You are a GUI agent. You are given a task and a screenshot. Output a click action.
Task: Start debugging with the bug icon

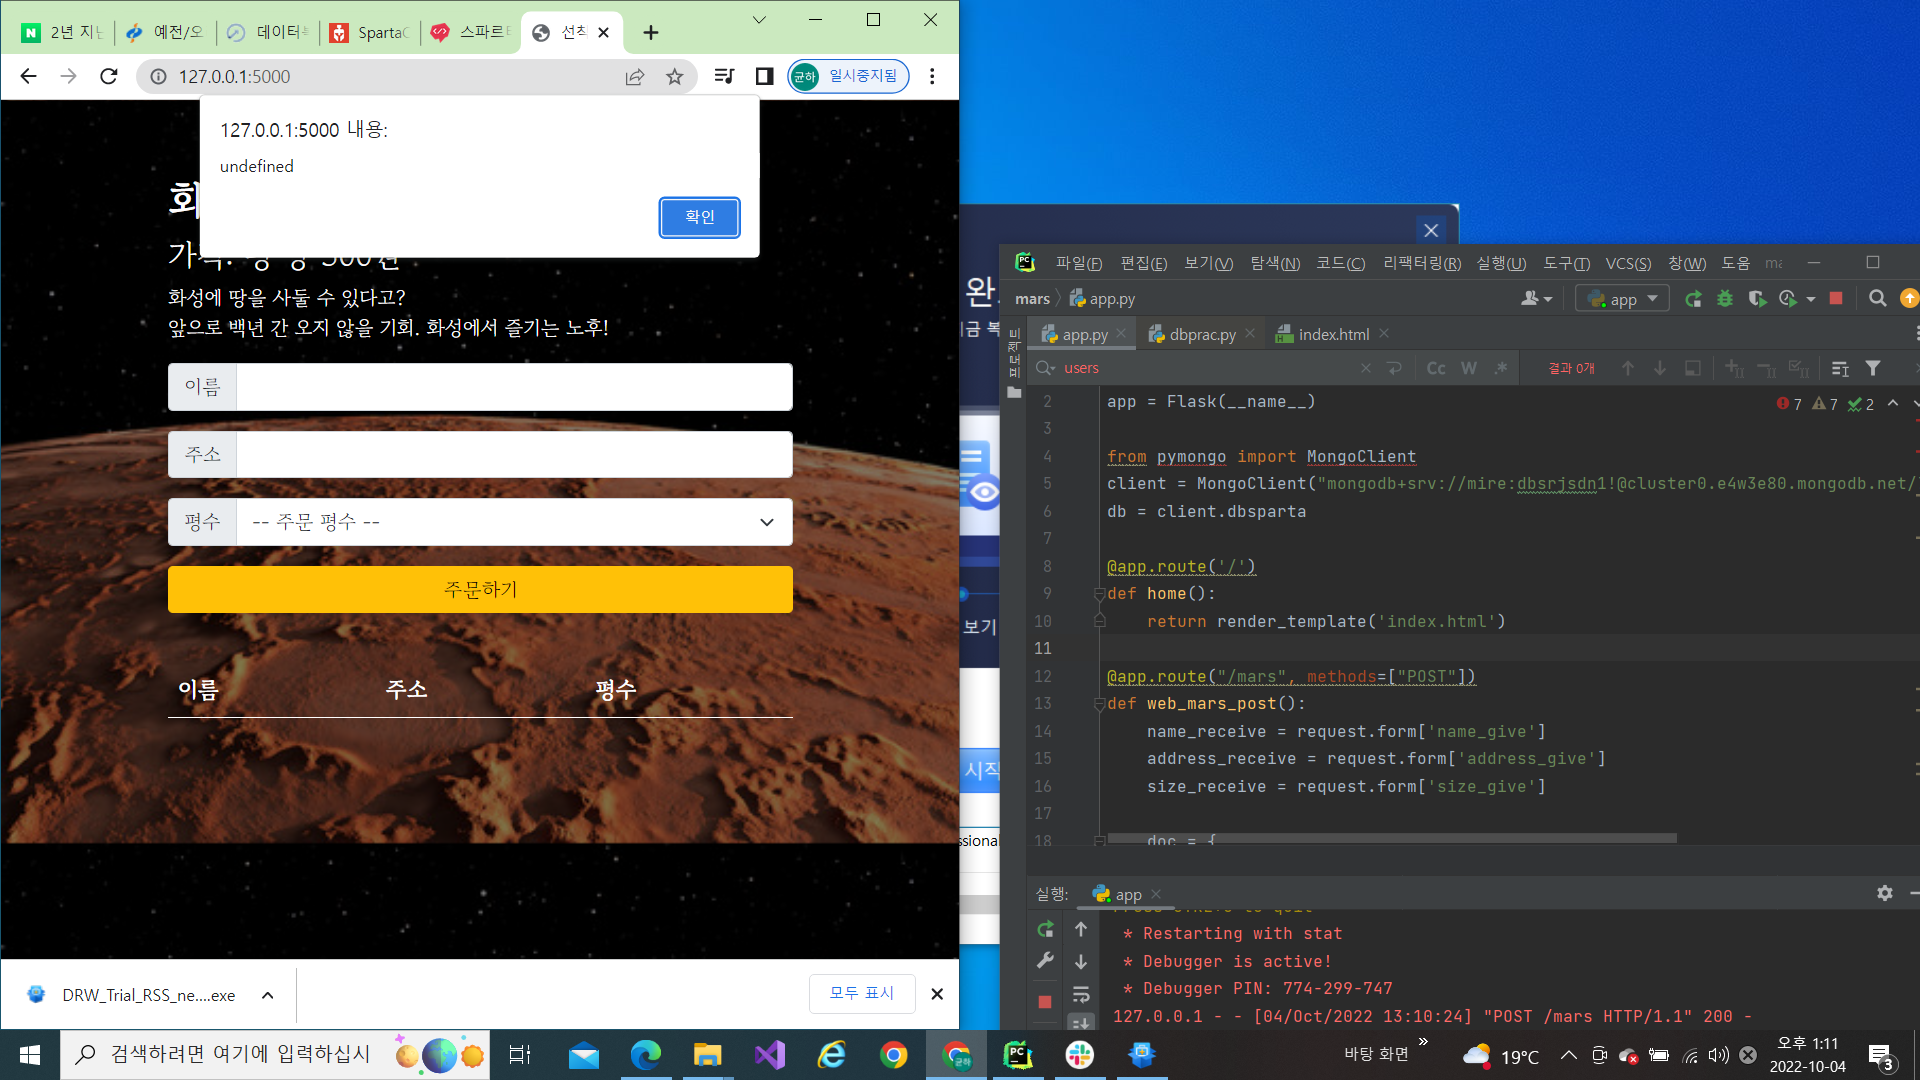coord(1725,298)
